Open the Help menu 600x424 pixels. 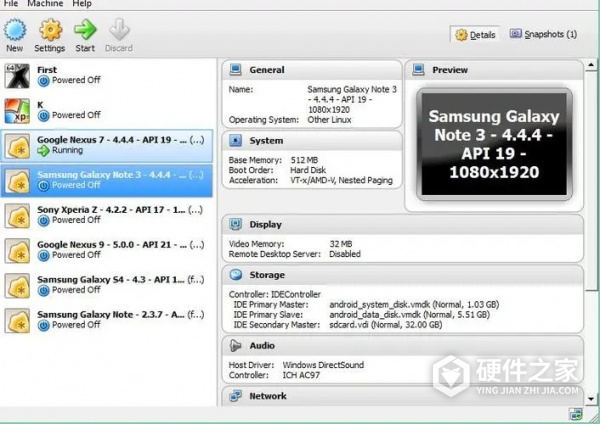(x=81, y=4)
